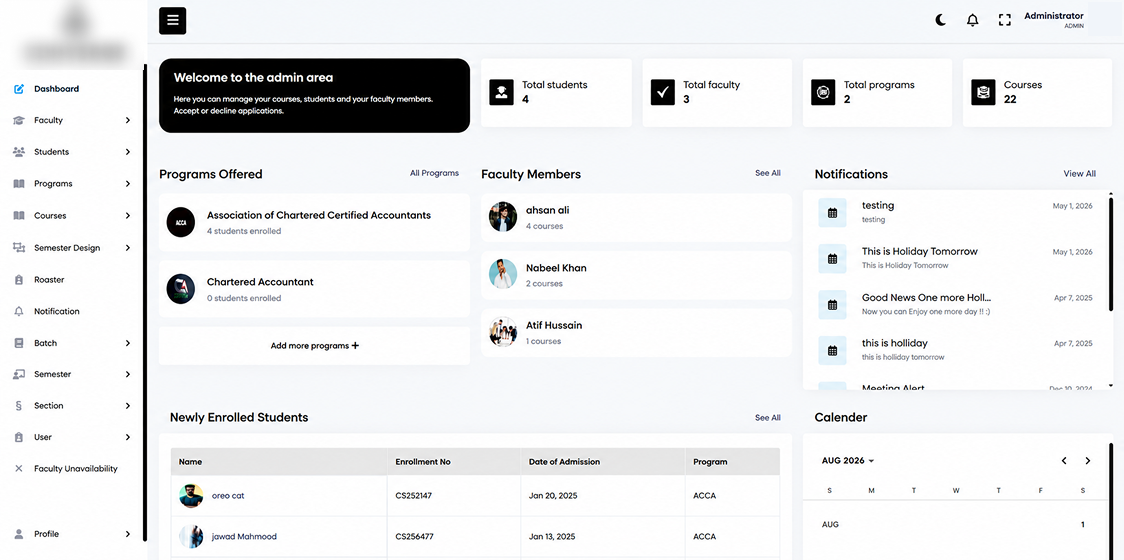Click the Total faculty checkmark icon

click(663, 92)
